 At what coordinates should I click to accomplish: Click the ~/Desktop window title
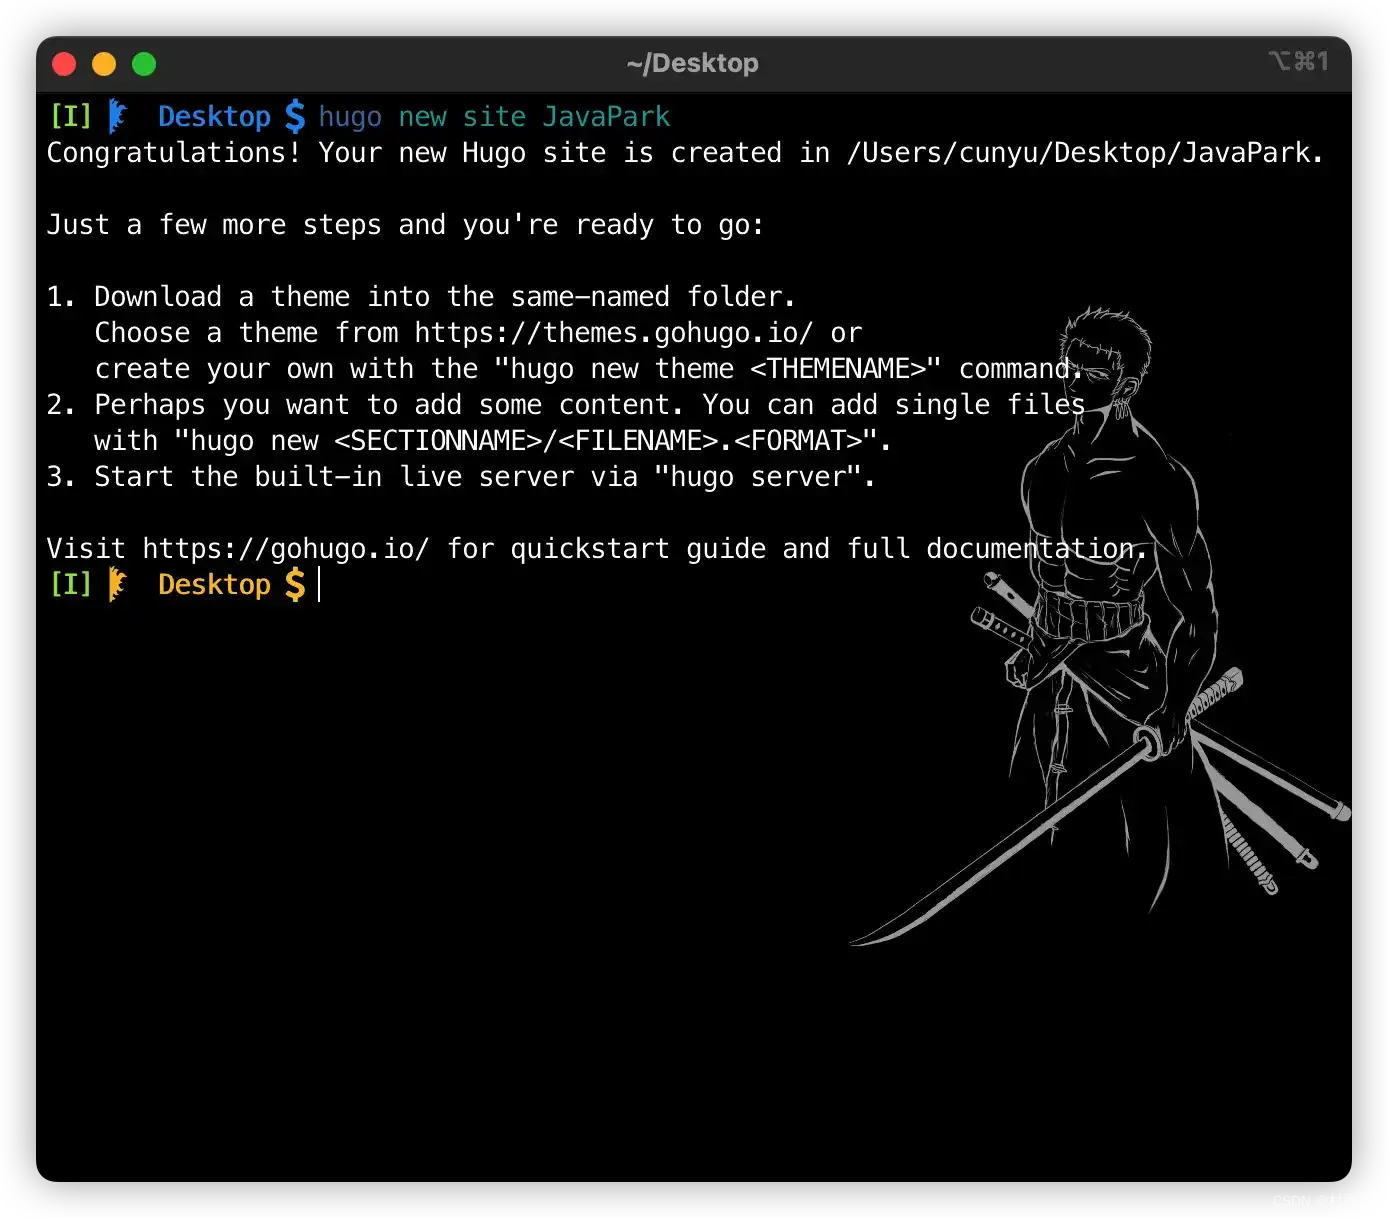click(692, 63)
